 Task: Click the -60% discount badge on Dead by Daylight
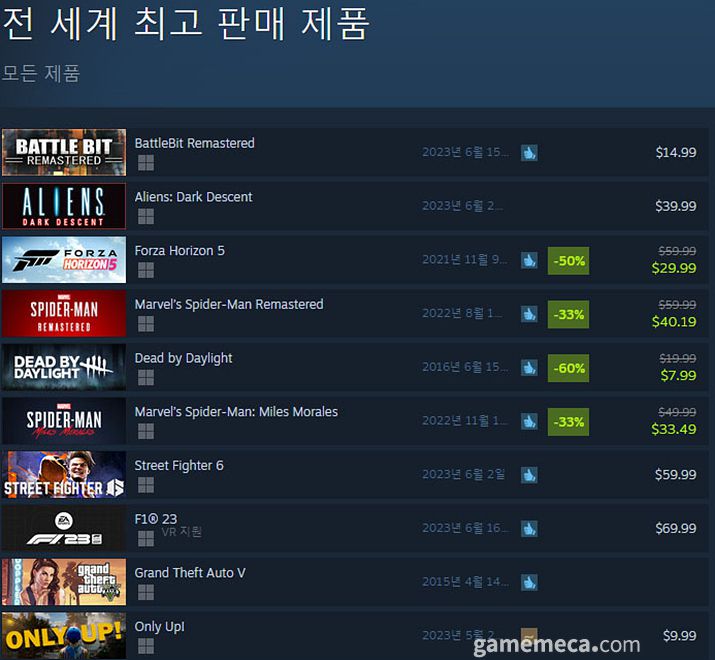568,368
